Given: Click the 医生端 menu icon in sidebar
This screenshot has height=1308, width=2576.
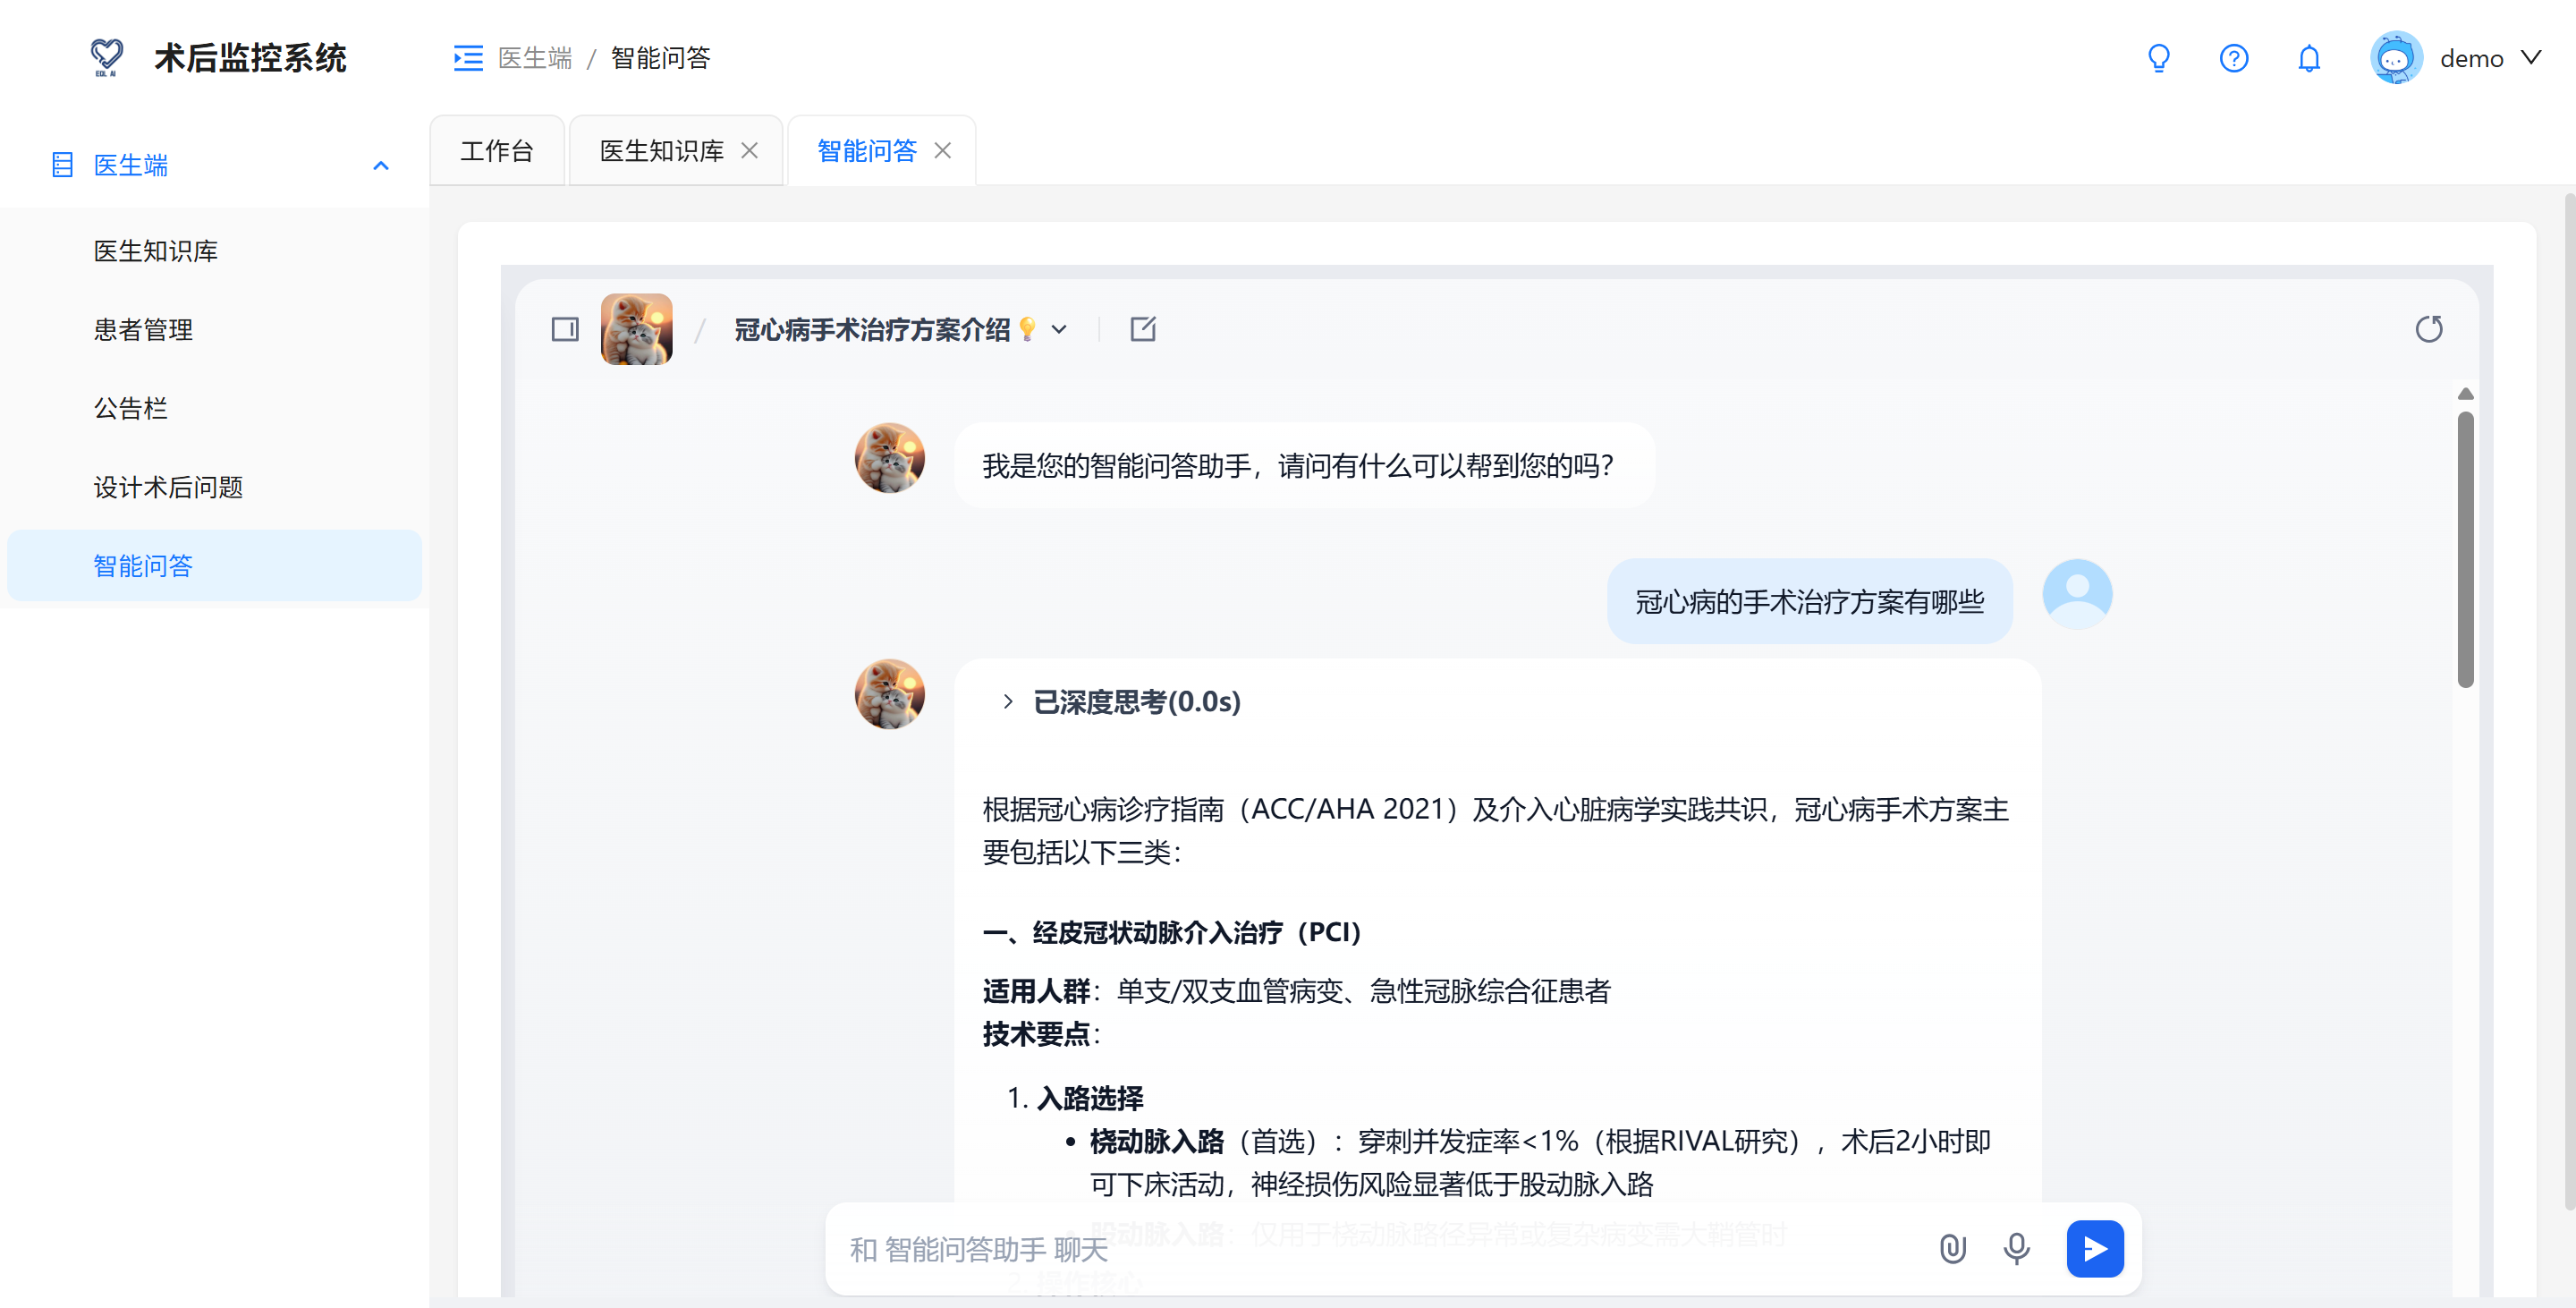Looking at the screenshot, I should 62,165.
